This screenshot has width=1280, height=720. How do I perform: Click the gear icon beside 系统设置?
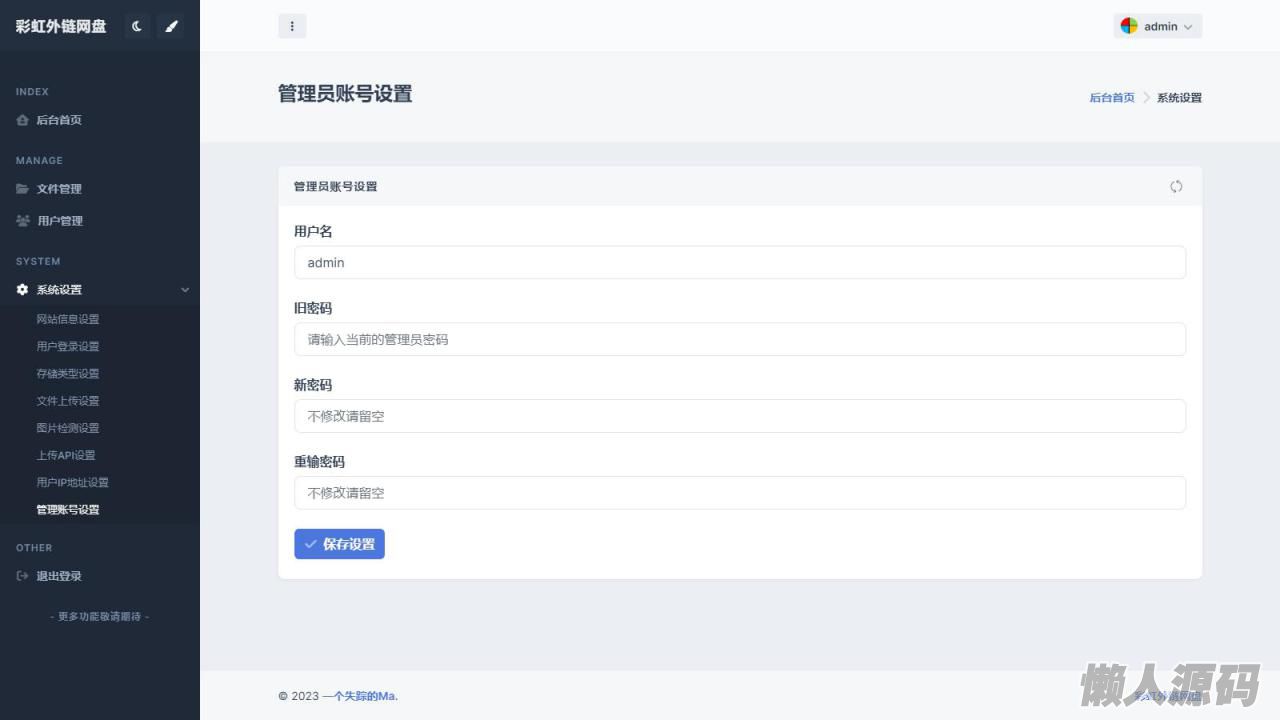coord(23,290)
